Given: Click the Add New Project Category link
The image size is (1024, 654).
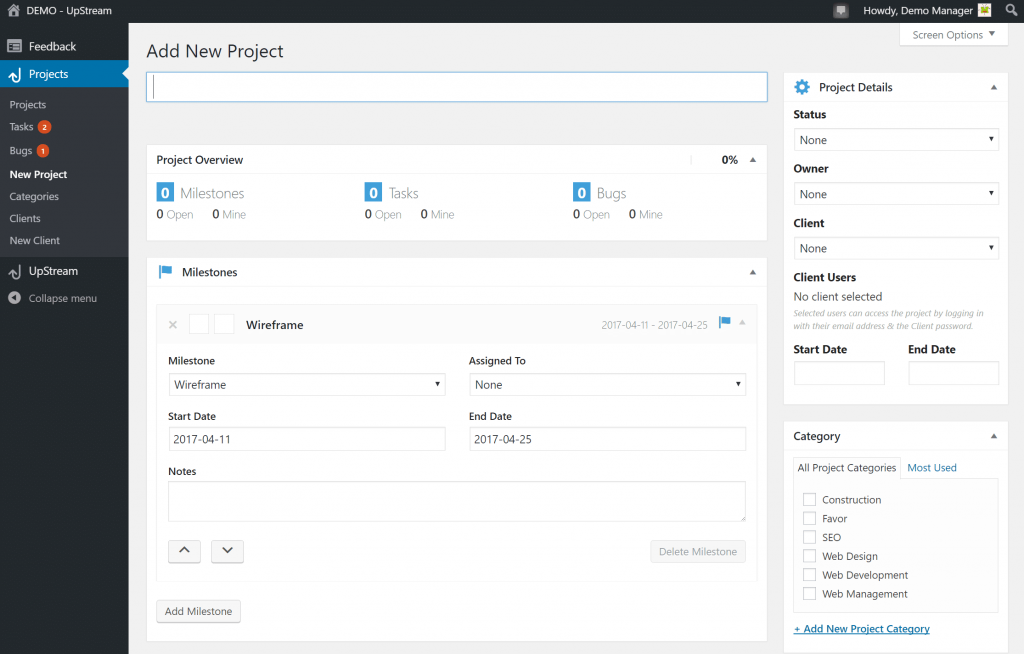Looking at the screenshot, I should (x=861, y=628).
